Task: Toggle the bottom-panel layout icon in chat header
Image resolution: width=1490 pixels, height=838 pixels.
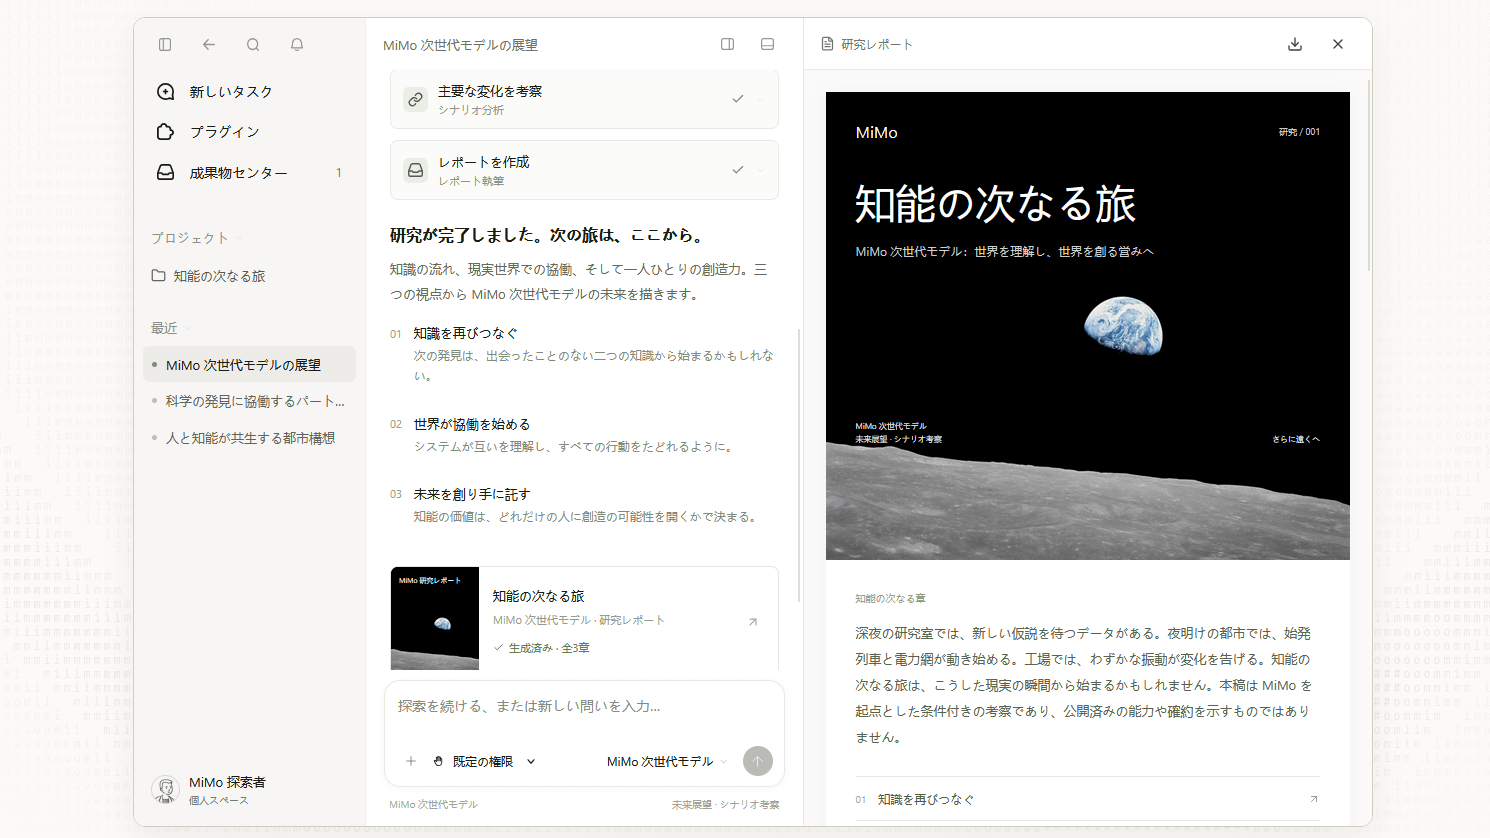Action: [x=768, y=45]
